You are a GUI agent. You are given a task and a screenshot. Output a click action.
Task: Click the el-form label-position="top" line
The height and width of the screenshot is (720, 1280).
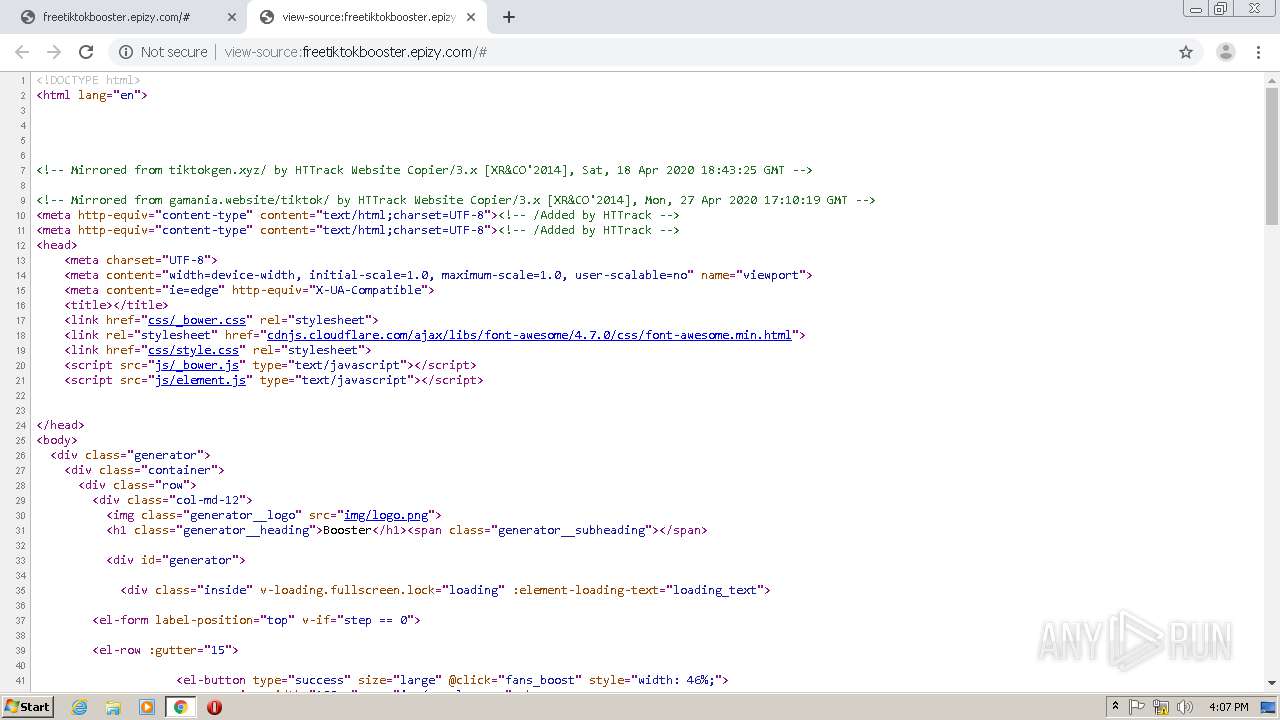pos(257,620)
